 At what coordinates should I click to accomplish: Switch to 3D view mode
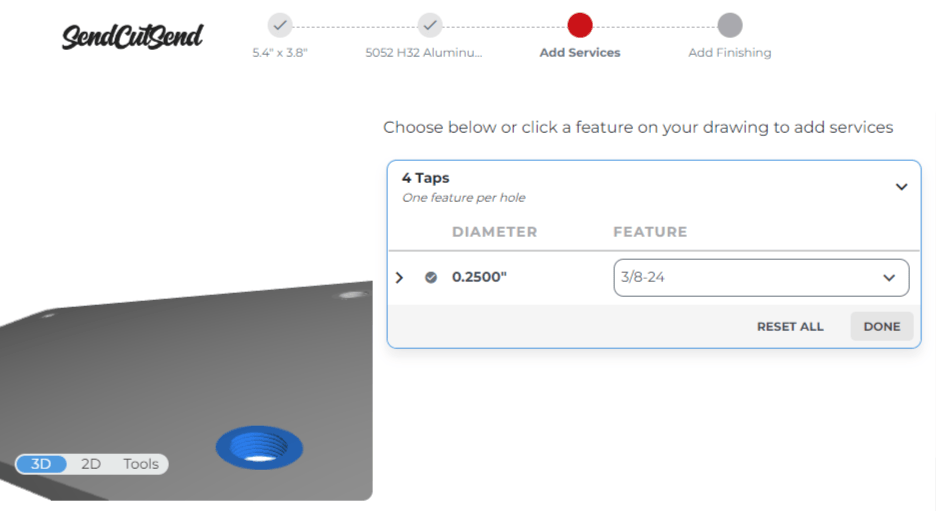41,464
